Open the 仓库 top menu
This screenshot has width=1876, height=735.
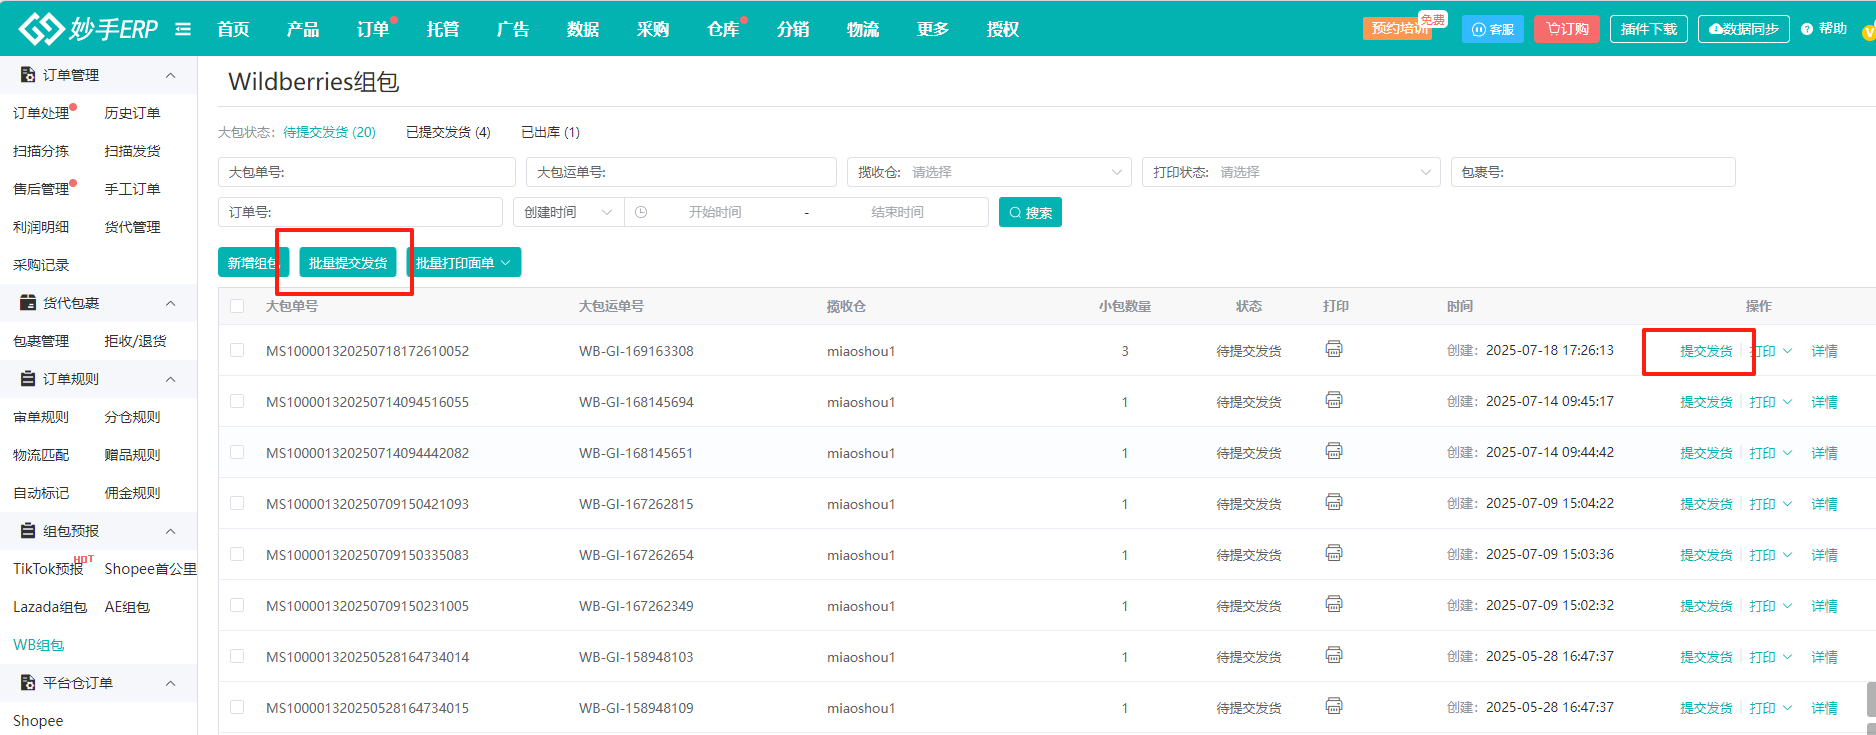pyautogui.click(x=722, y=29)
